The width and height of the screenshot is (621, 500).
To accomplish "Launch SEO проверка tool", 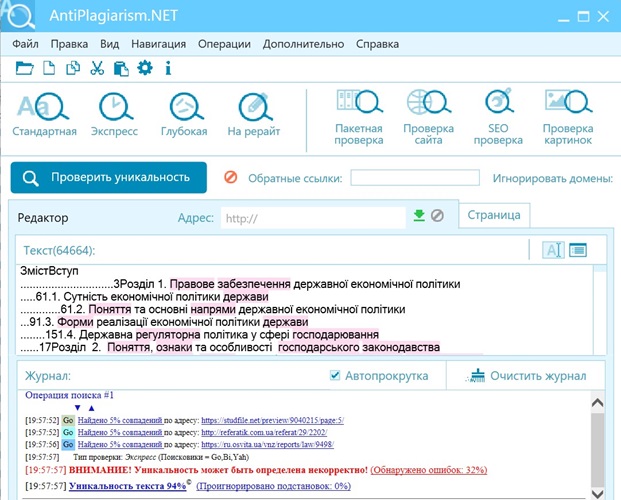I will 498,118.
